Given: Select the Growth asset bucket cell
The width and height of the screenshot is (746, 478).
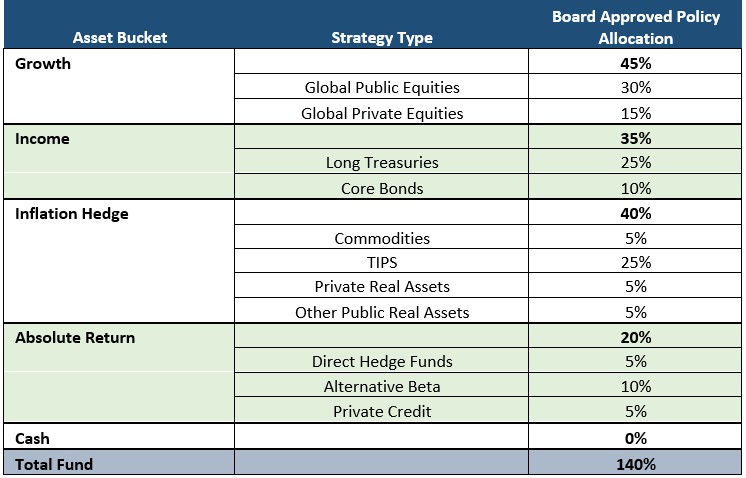Looking at the screenshot, I should click(x=119, y=86).
